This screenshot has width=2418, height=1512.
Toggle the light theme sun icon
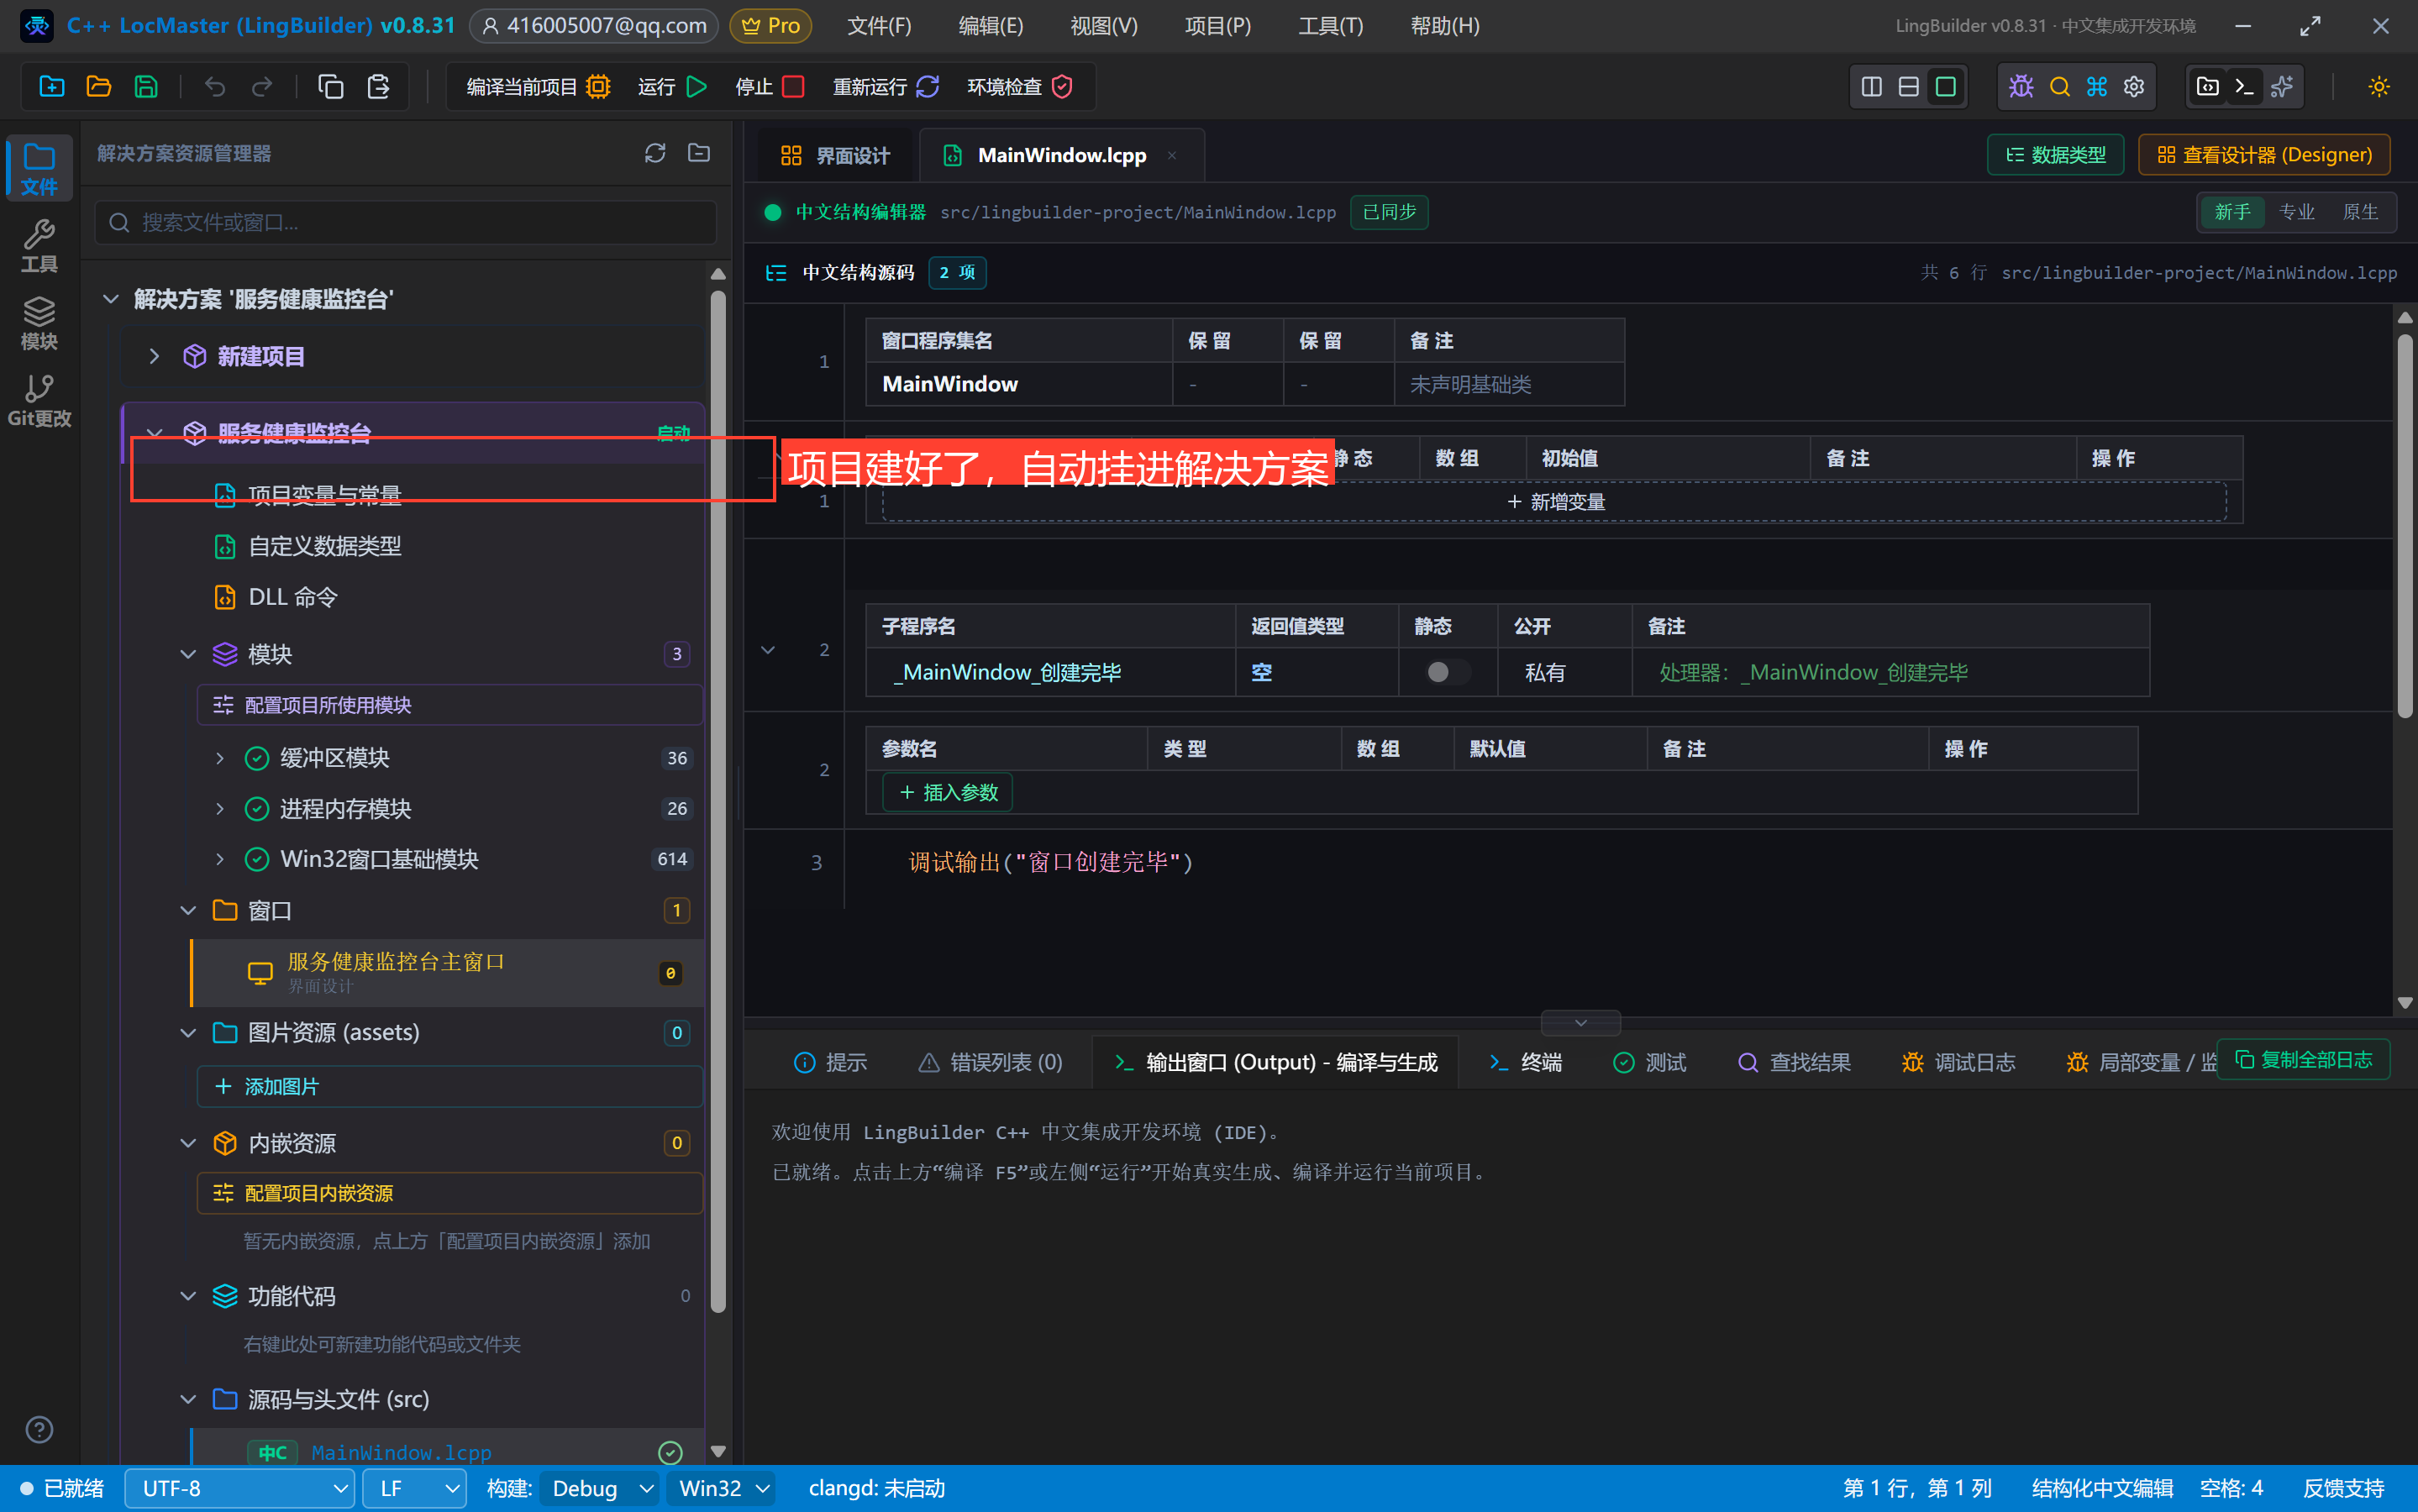[x=2379, y=87]
